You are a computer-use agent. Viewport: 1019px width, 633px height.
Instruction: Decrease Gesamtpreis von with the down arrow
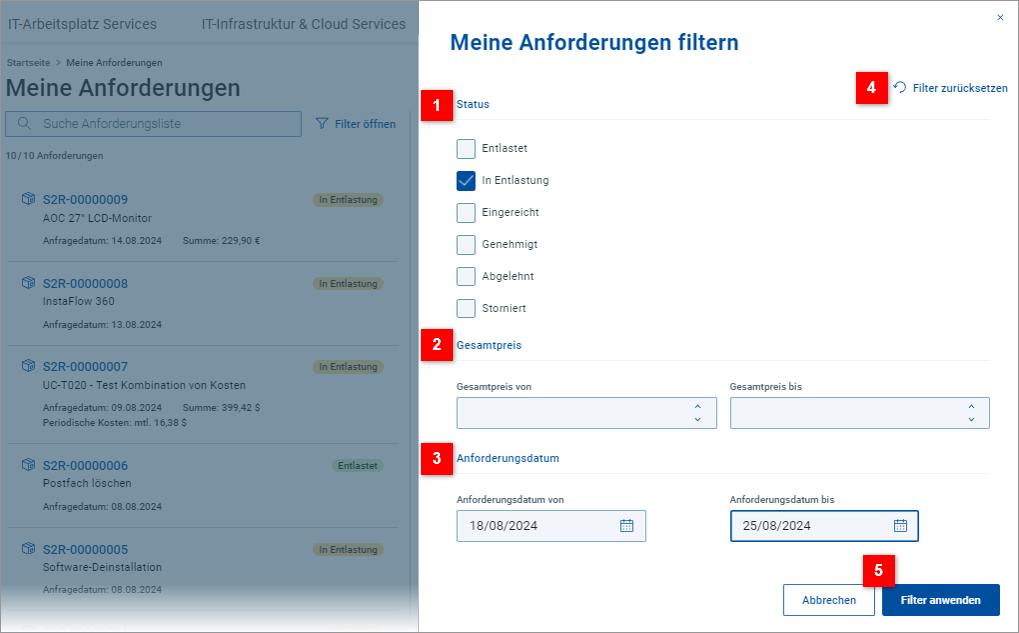(x=697, y=420)
